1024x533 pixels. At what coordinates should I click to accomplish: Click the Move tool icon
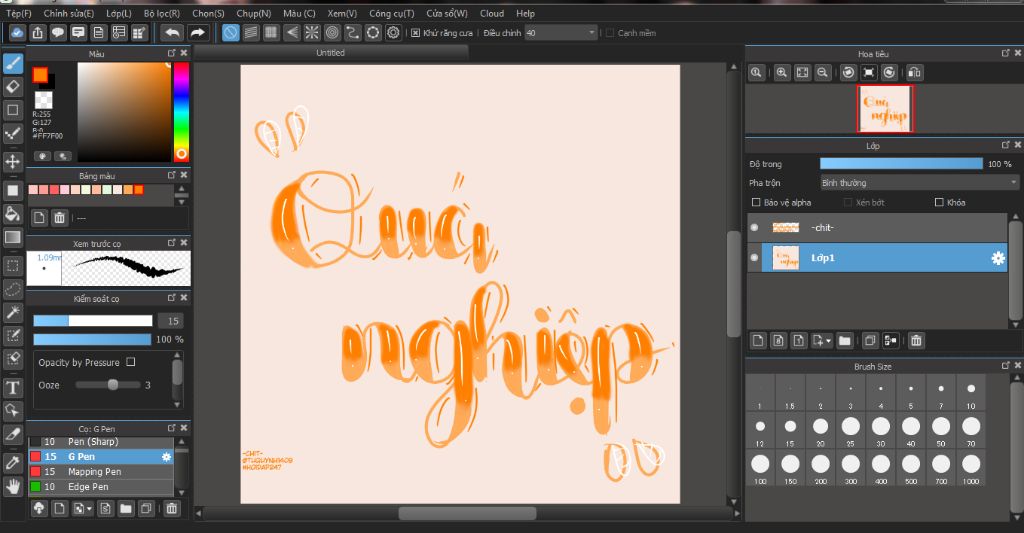13,161
